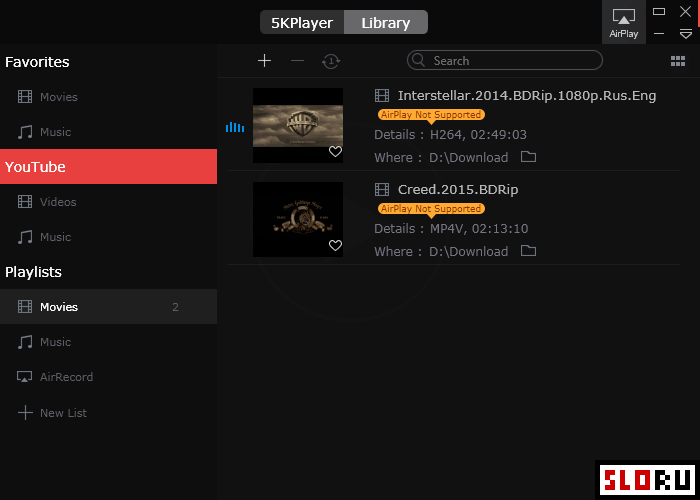Open folder icon for Interstellar location
Screen dimensions: 700x500
(528, 157)
